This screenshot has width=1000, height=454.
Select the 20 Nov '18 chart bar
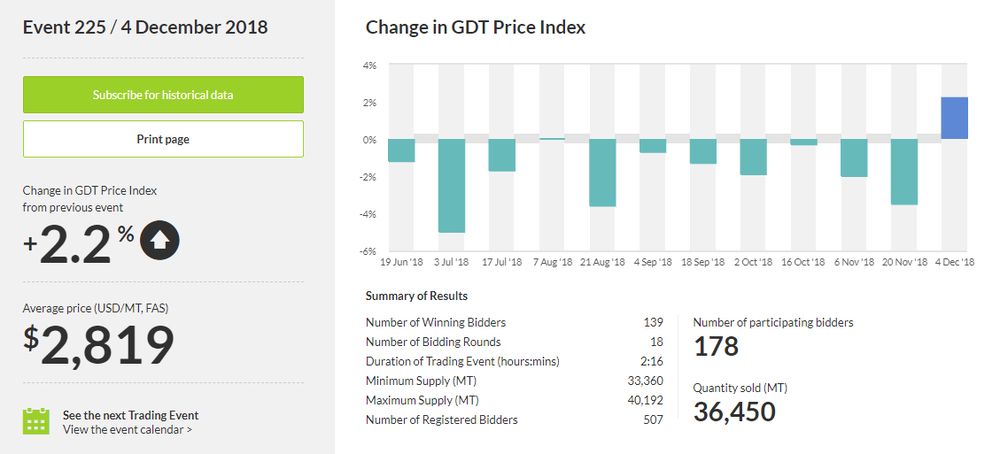pos(905,171)
